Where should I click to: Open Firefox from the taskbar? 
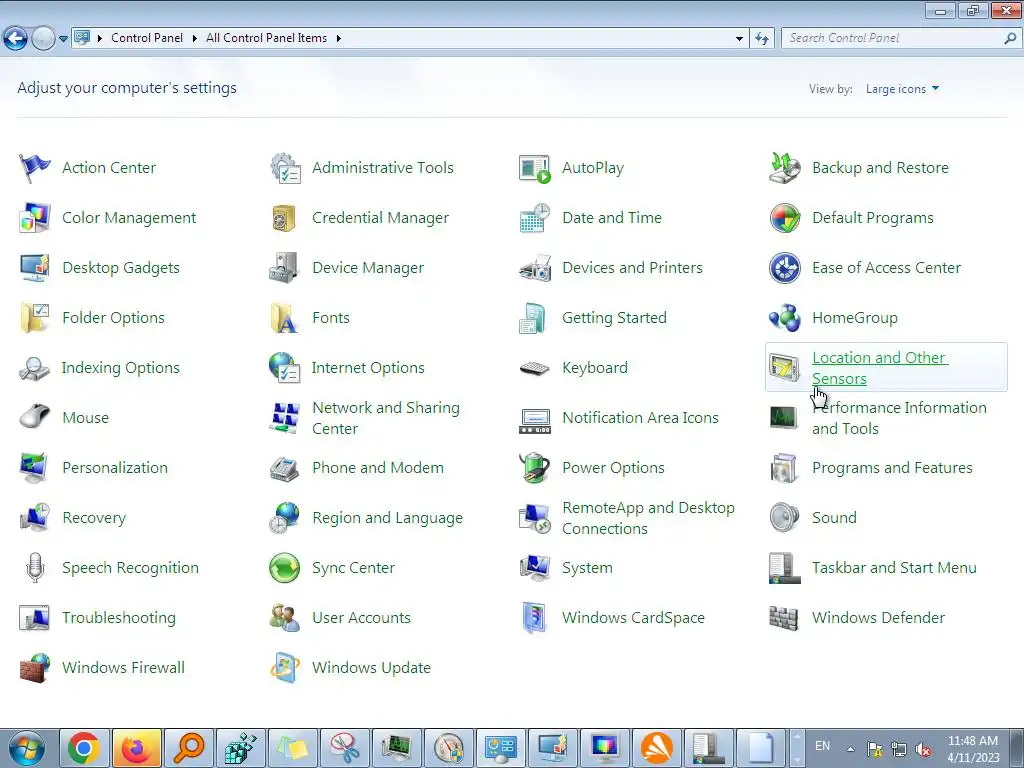136,748
